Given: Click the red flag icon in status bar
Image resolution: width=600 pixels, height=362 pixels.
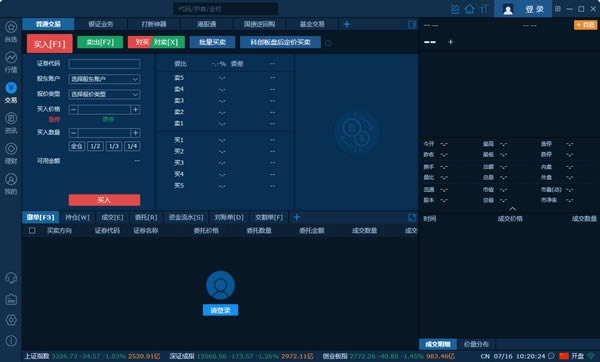Looking at the screenshot, I should point(564,356).
